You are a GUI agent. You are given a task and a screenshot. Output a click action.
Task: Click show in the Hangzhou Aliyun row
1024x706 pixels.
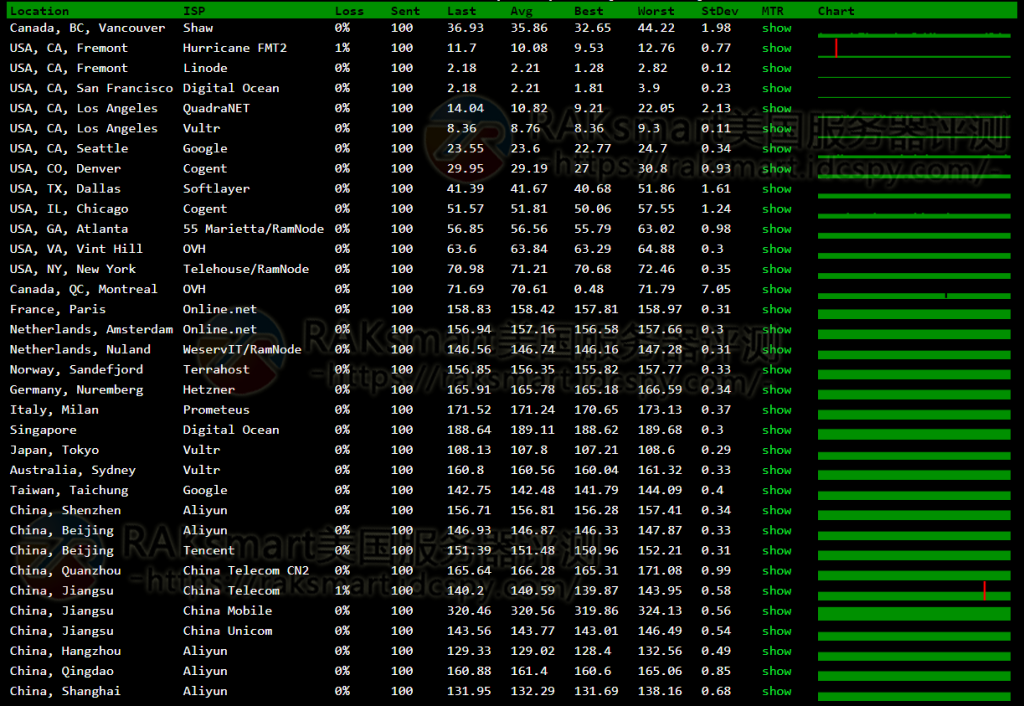click(776, 651)
